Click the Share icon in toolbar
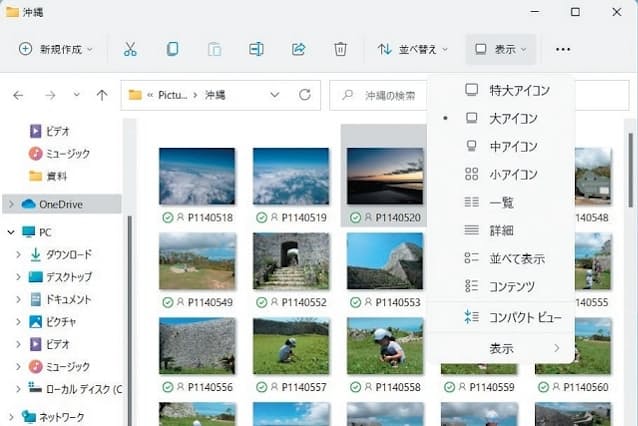 click(x=298, y=49)
